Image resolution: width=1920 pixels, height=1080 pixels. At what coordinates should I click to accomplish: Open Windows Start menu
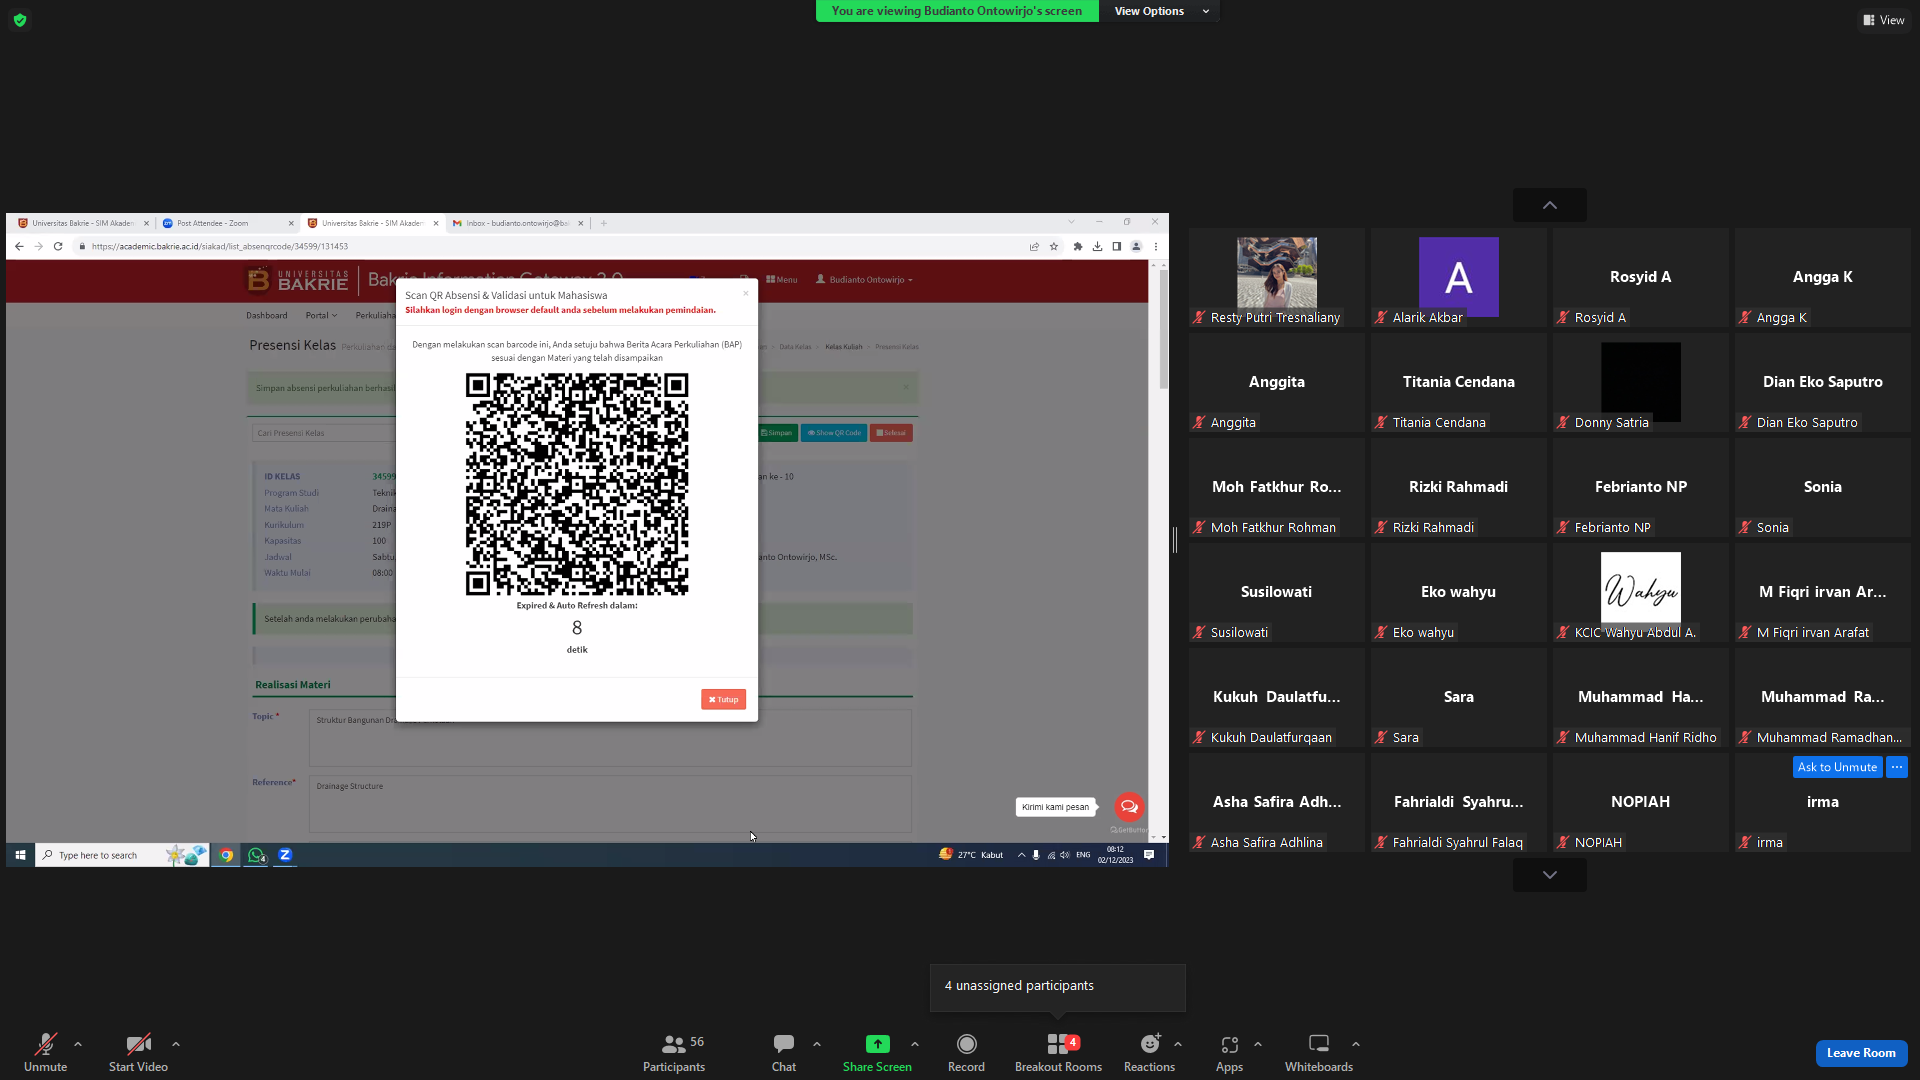click(20, 855)
